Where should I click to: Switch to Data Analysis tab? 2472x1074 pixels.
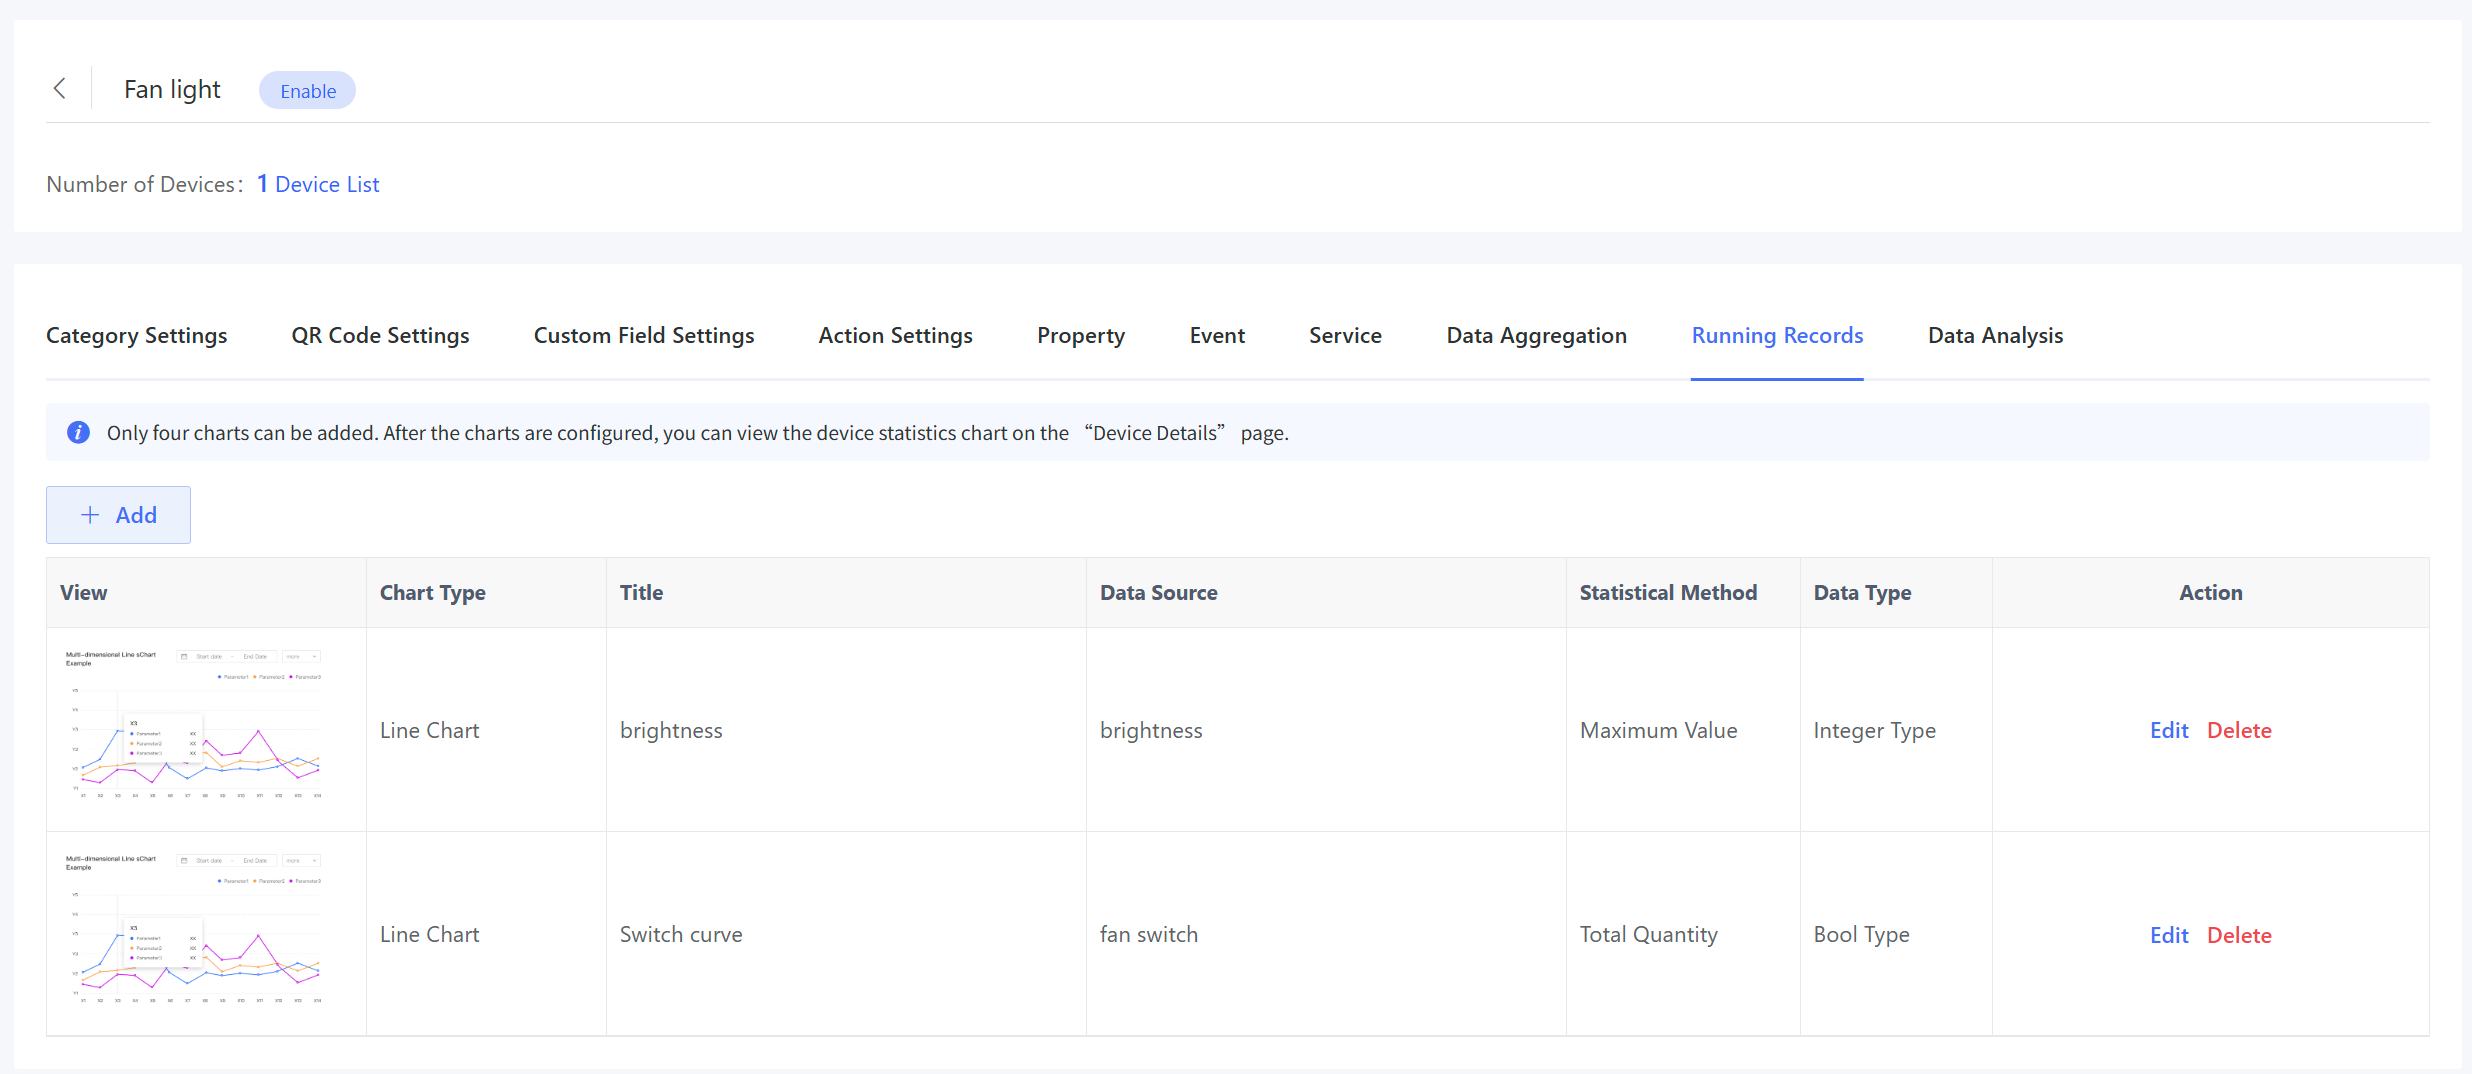1995,336
